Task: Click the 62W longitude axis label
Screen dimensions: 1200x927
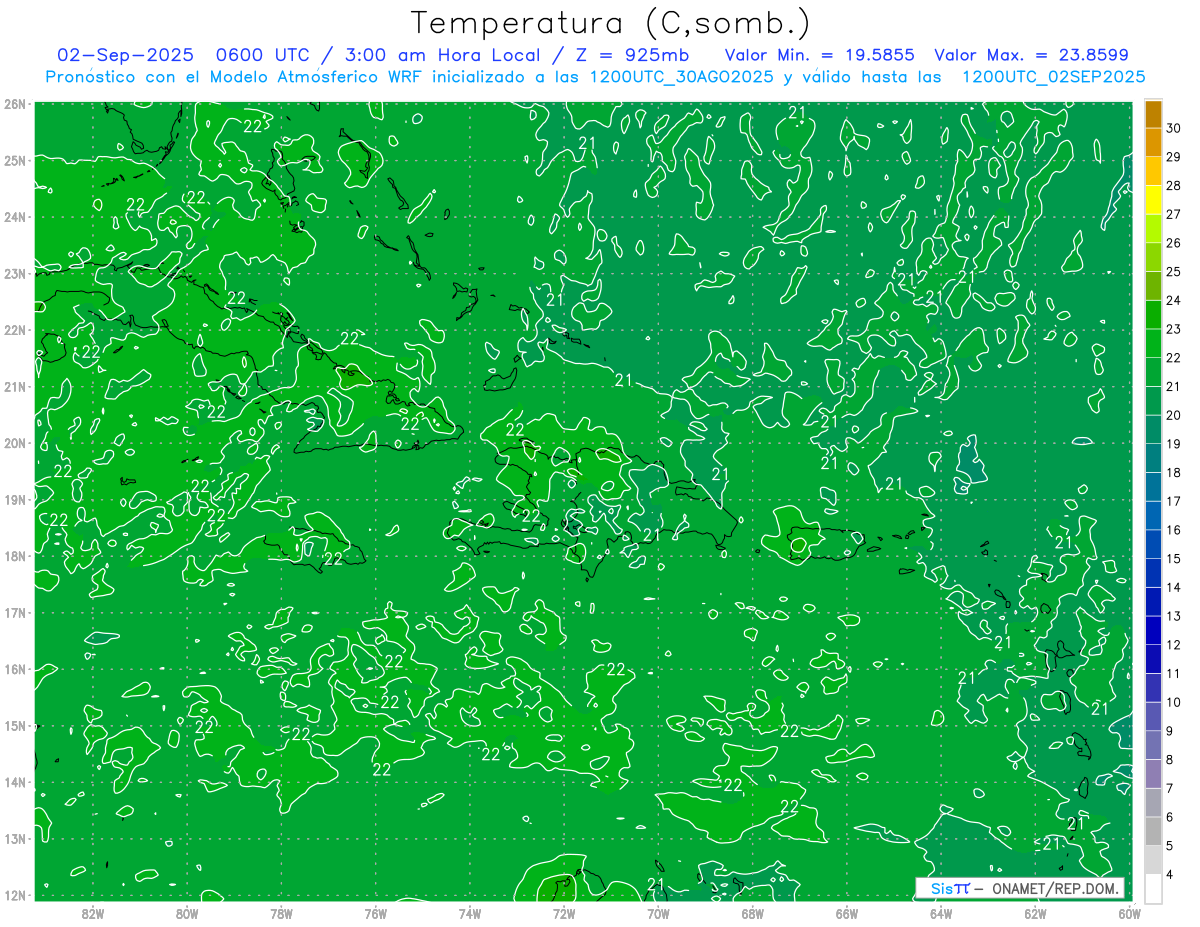Action: 1035,912
